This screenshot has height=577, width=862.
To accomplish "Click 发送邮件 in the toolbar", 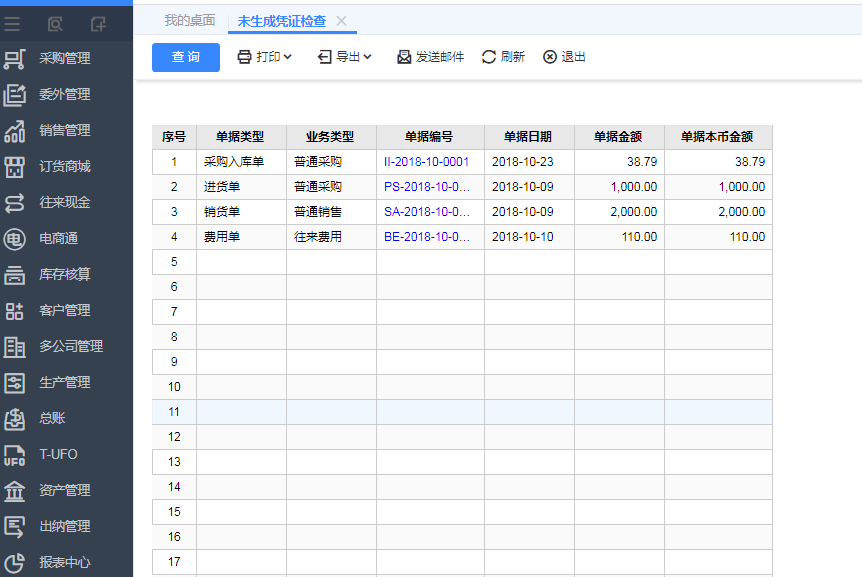I will tap(430, 57).
